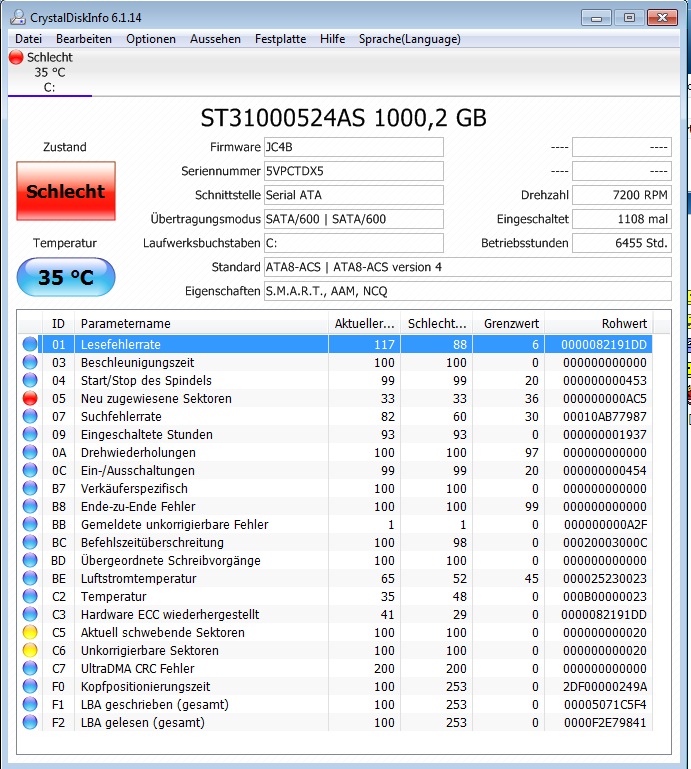Select the Neu zugewiesene Sektoren row name
The width and height of the screenshot is (691, 769).
(x=156, y=398)
